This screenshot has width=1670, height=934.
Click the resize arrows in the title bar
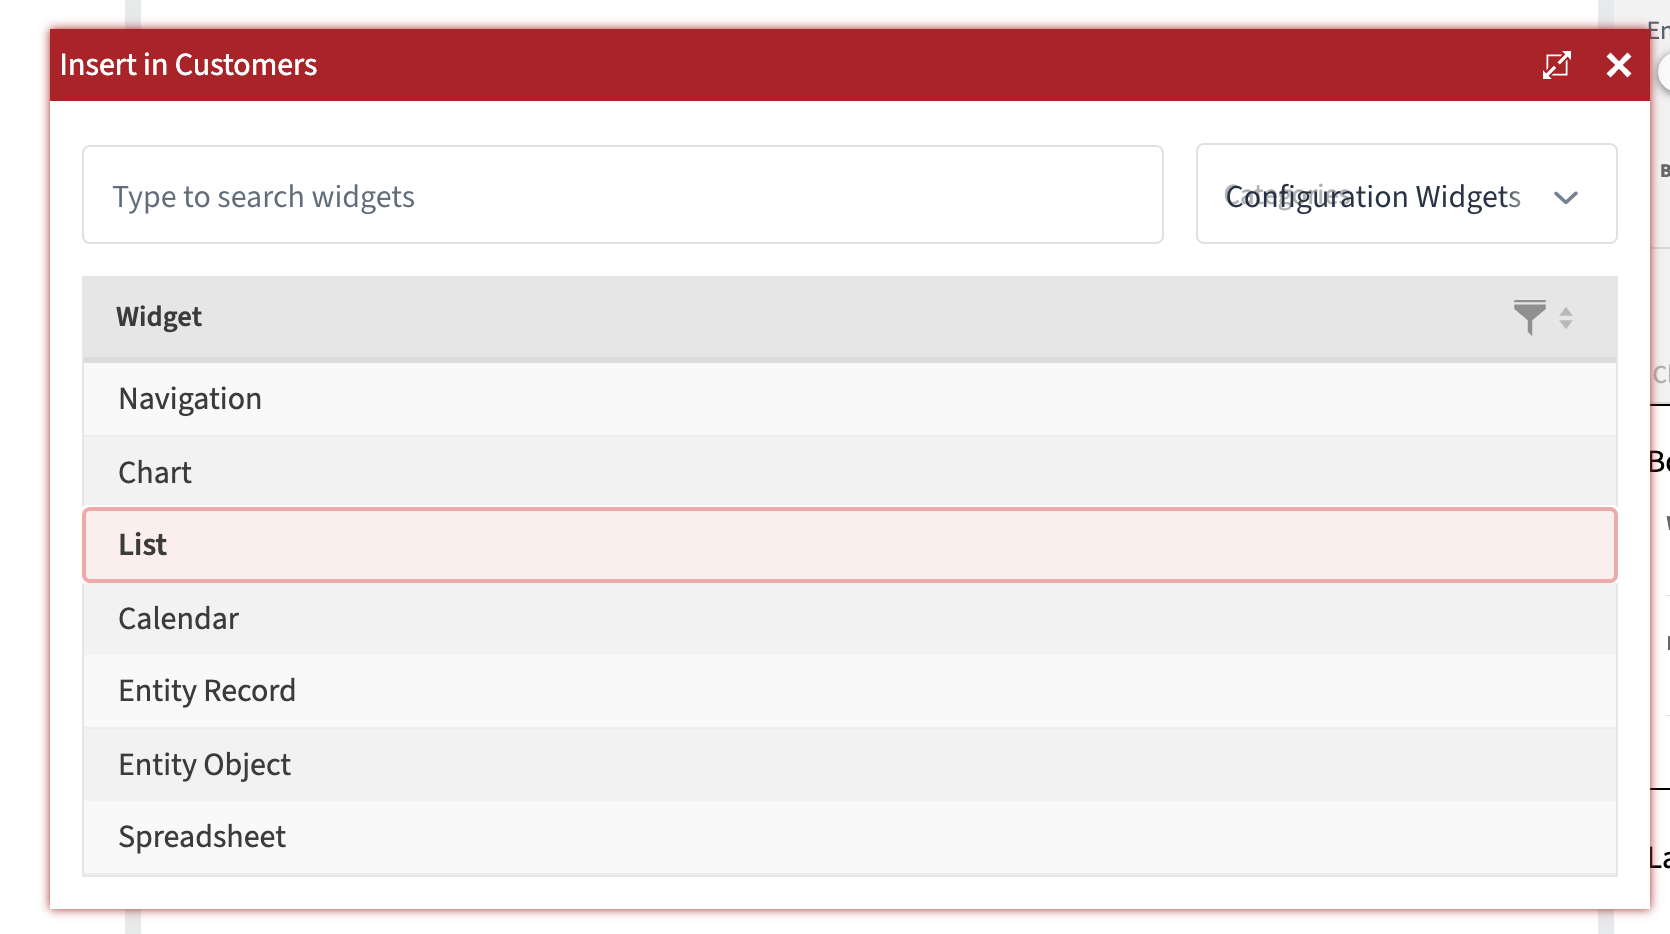click(x=1557, y=65)
